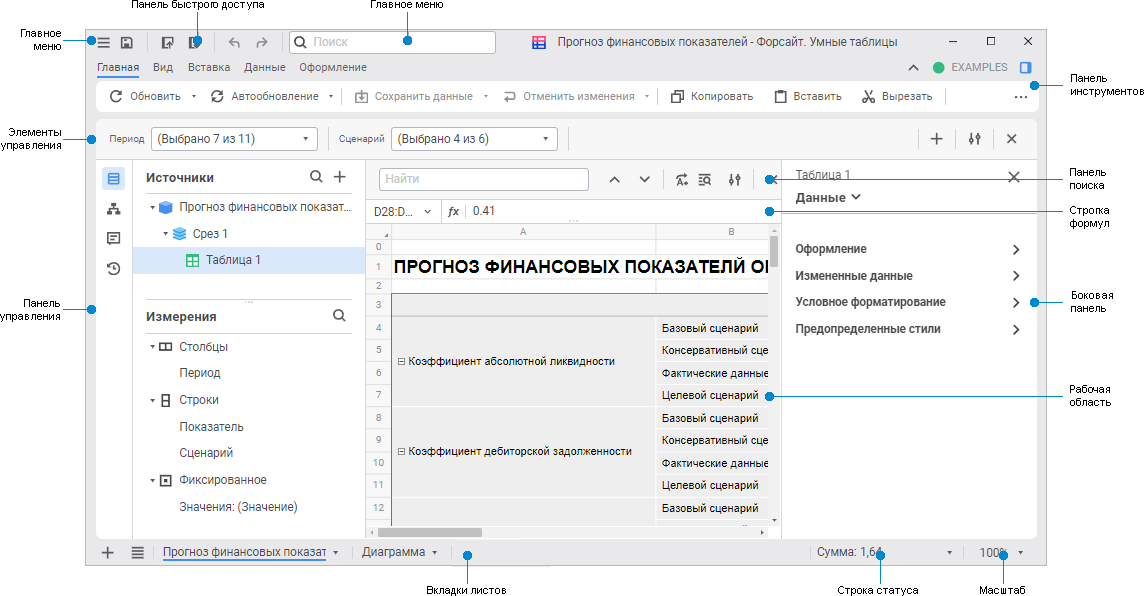This screenshot has width=1144, height=596.
Task: Open Условное форматирование in side panel
Action: click(908, 303)
